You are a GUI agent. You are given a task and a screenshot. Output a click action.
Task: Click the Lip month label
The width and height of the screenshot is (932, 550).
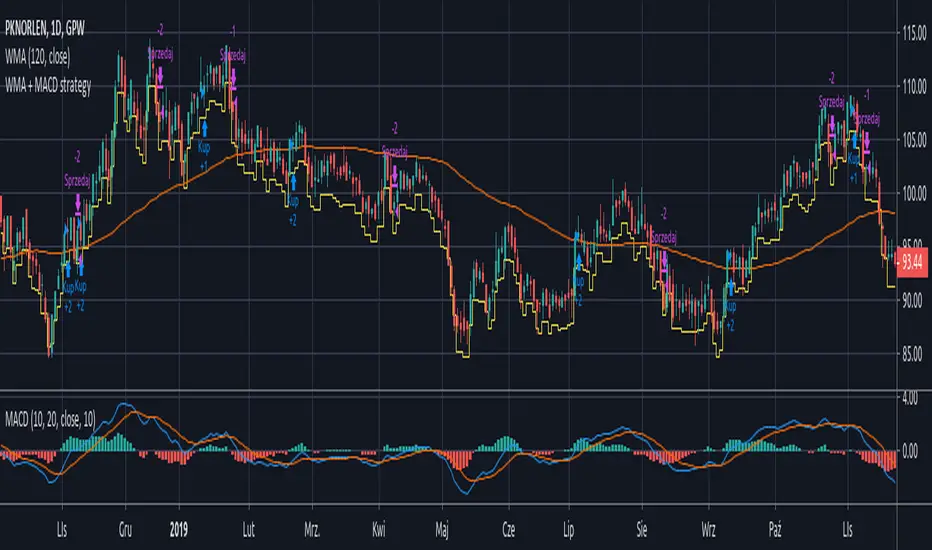click(569, 530)
